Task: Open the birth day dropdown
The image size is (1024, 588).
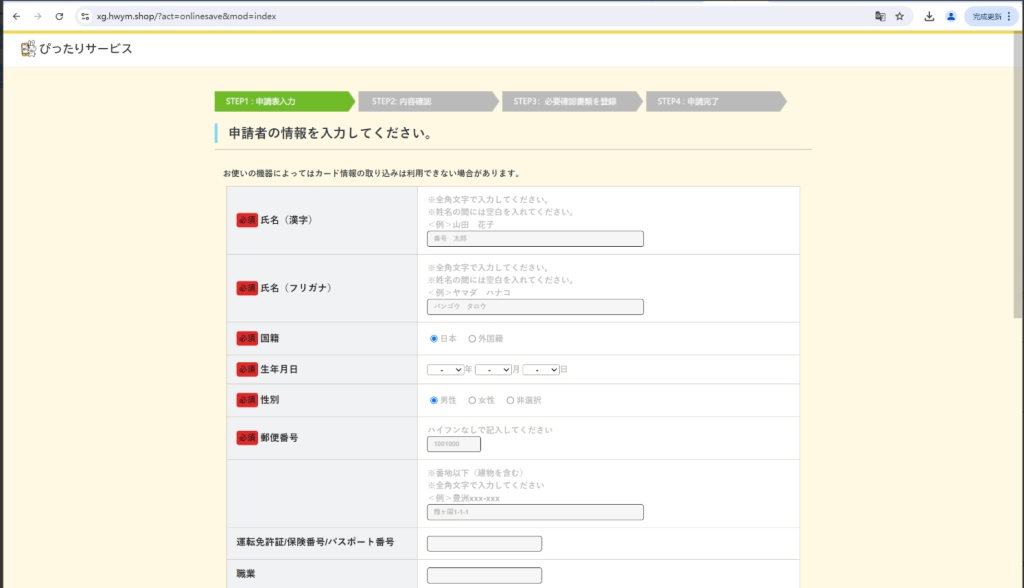Action: click(x=541, y=370)
